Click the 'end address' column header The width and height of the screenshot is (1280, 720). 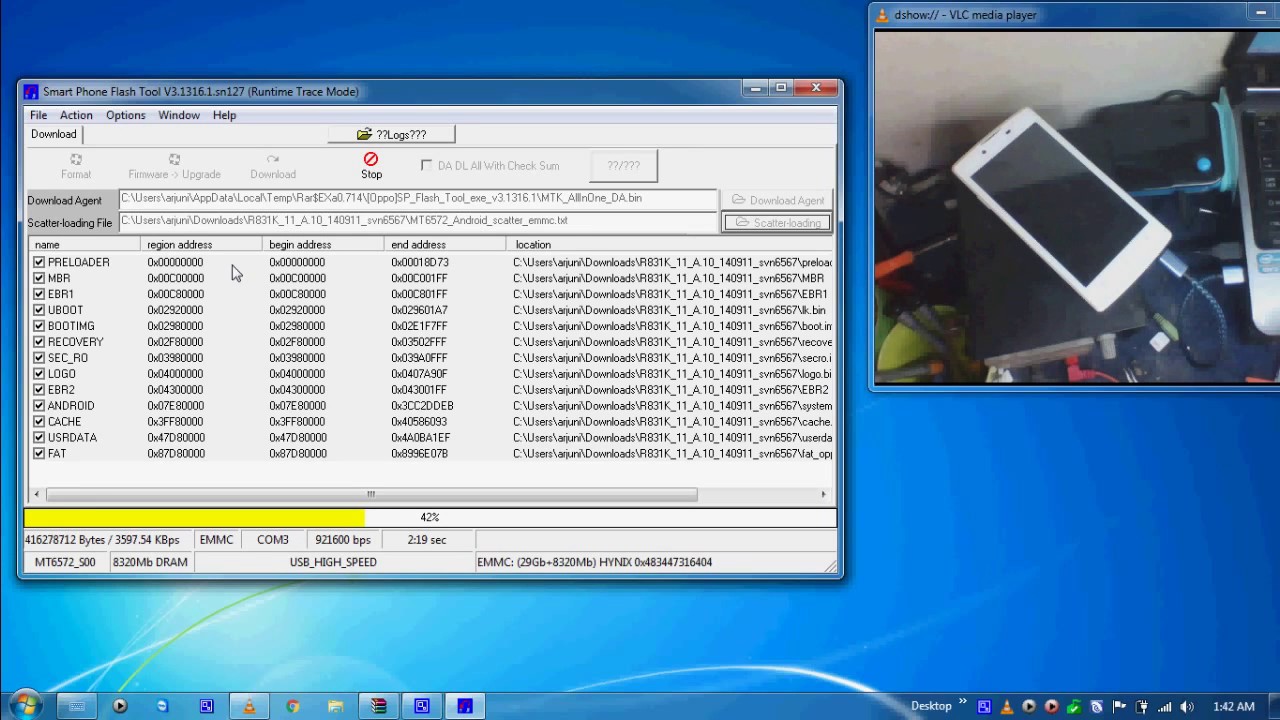click(x=446, y=244)
